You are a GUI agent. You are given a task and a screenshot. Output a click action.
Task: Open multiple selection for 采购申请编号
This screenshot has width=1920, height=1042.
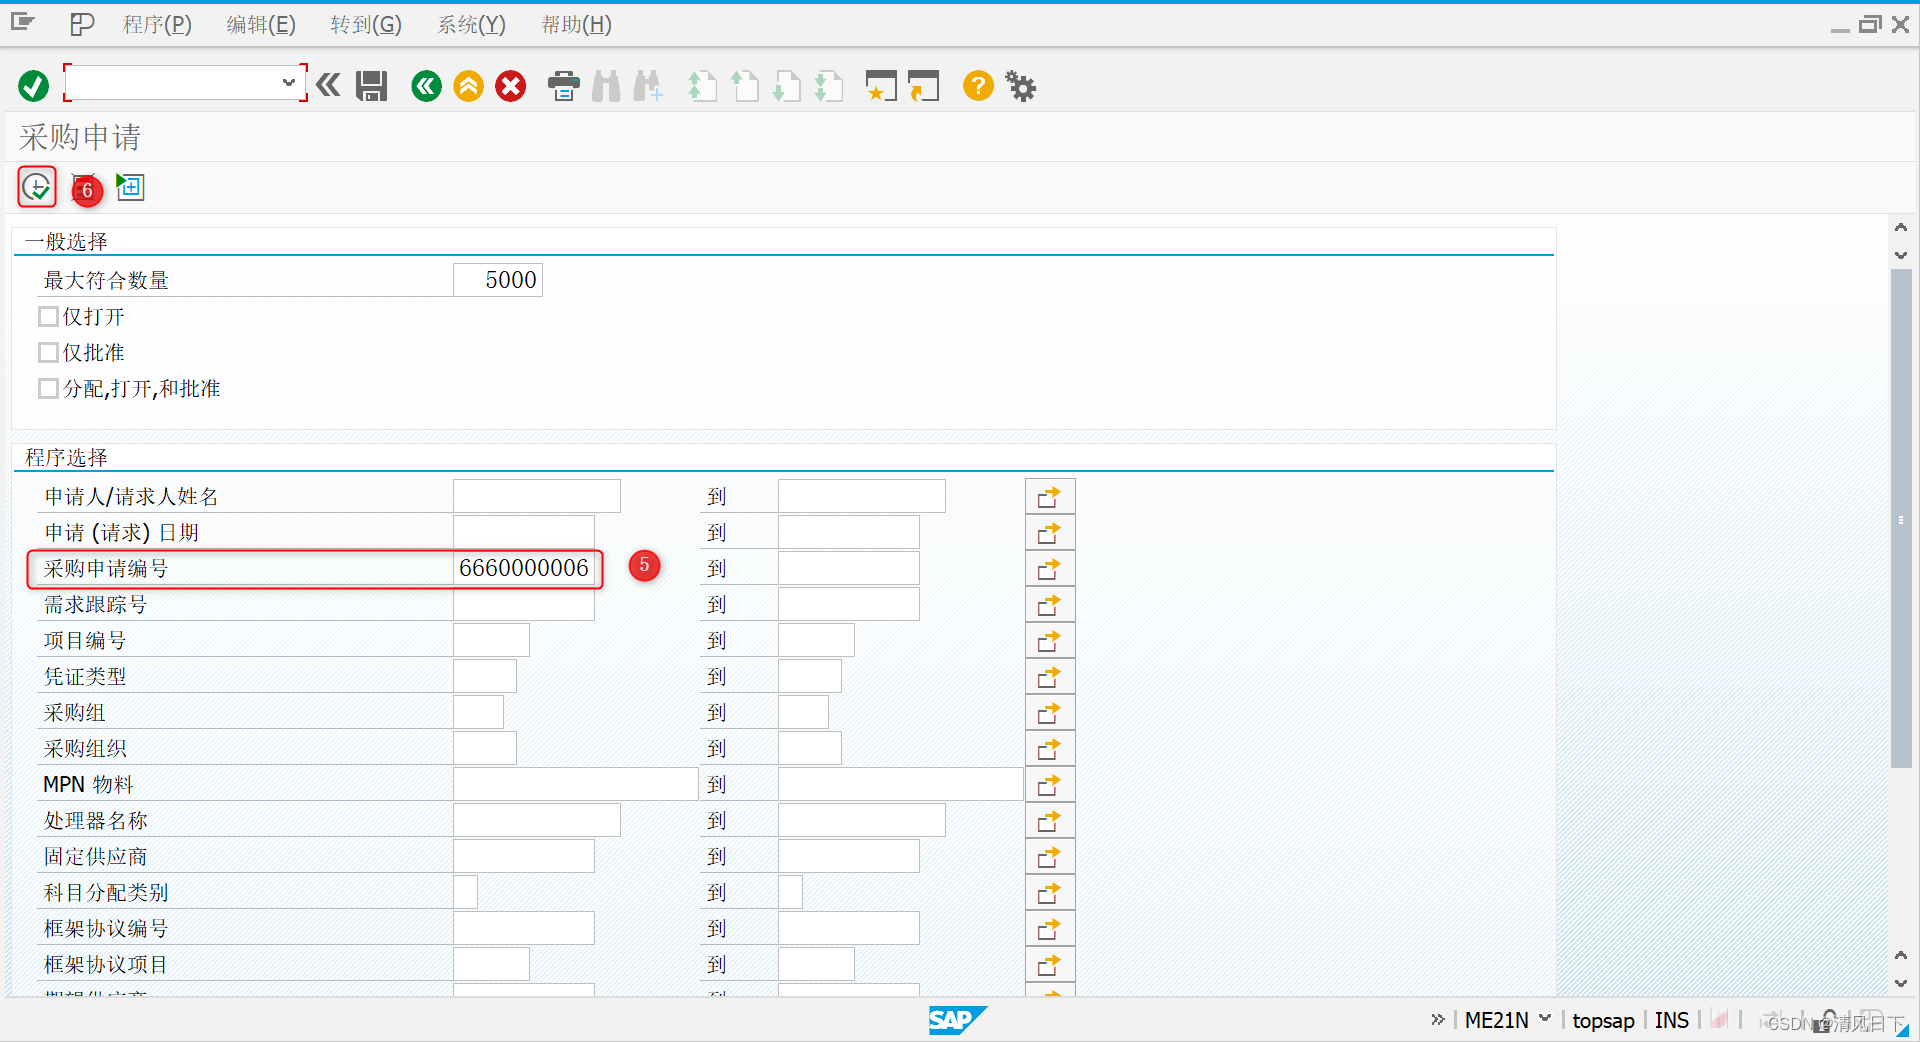click(1050, 568)
